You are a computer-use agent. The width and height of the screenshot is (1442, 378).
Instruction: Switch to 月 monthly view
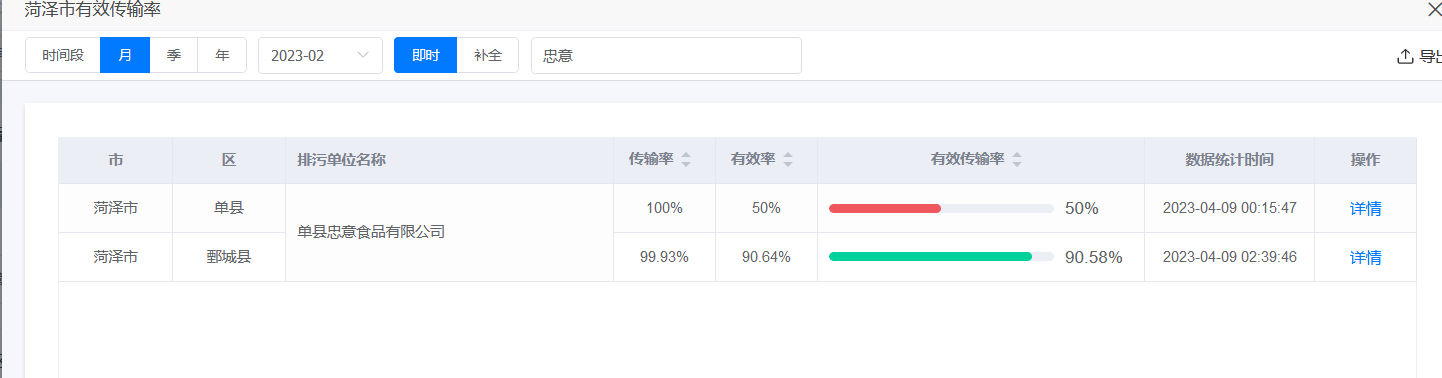[125, 55]
